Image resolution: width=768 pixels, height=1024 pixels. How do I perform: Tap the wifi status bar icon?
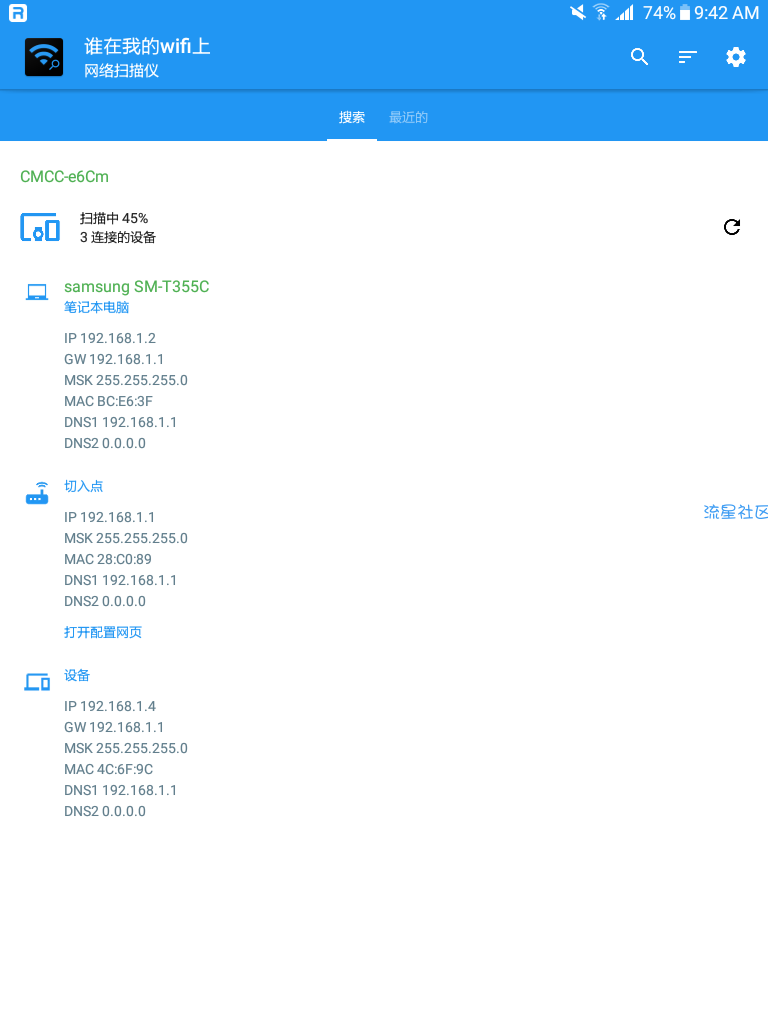(x=601, y=12)
